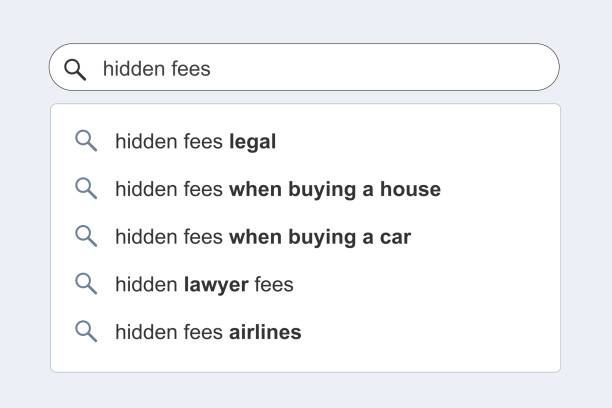Select the 'hidden fees airlines' suggestion

point(208,332)
